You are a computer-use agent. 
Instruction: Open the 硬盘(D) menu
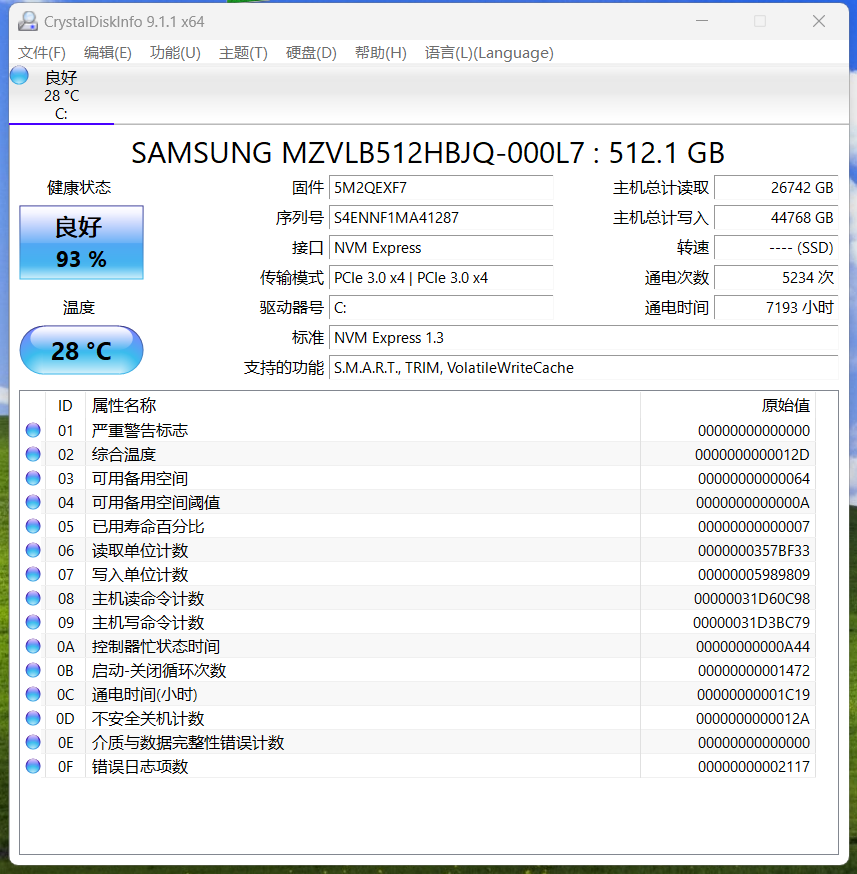pyautogui.click(x=311, y=53)
